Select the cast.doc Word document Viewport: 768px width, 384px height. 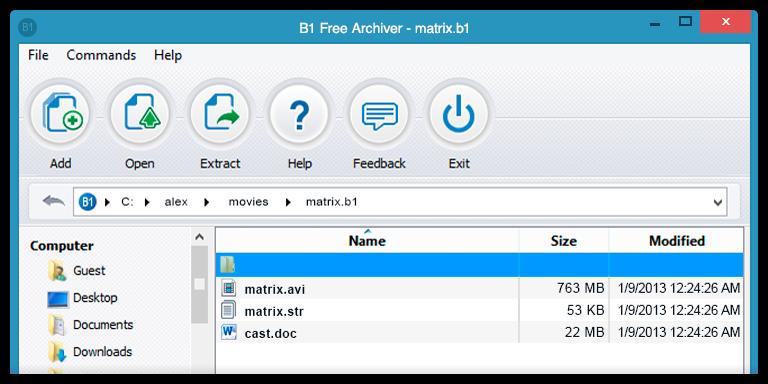(x=270, y=333)
